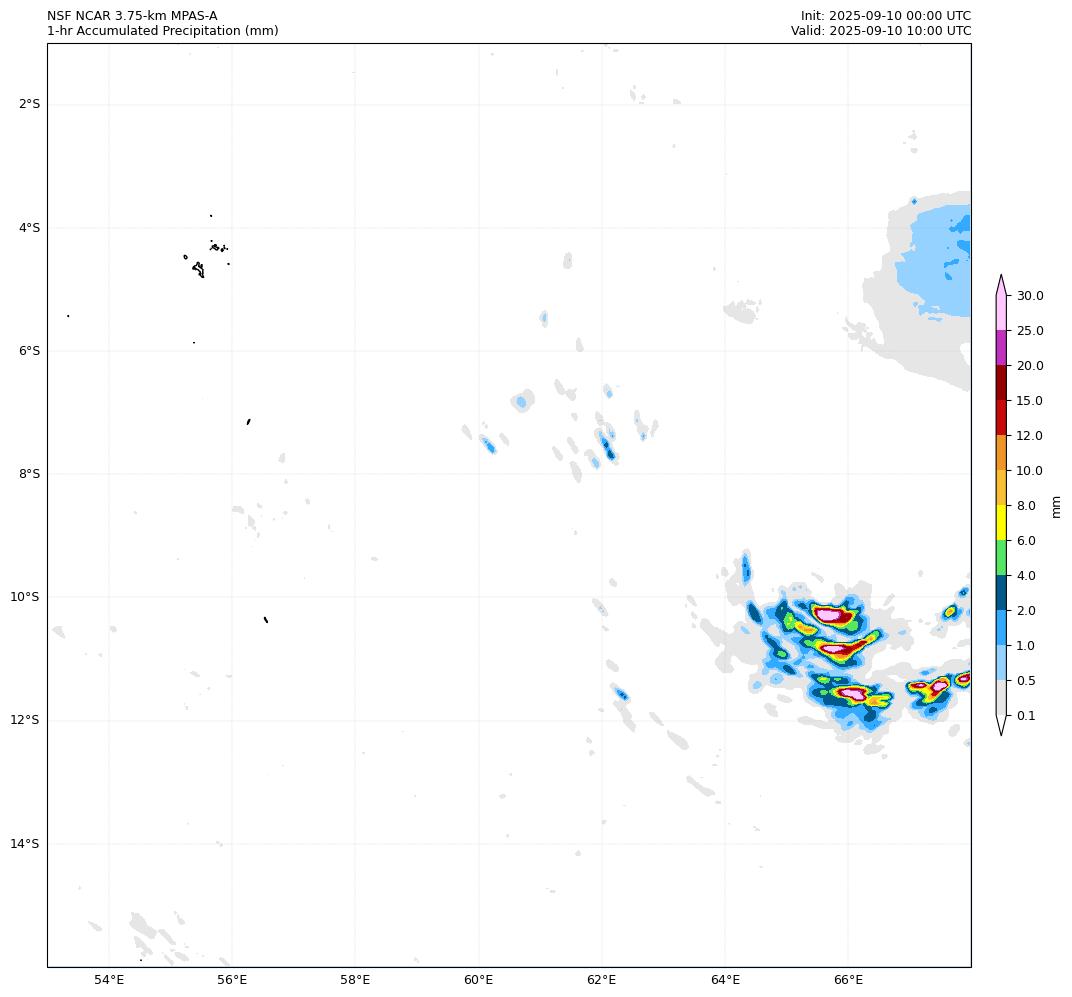Click the 10°S latitude axis label
The height and width of the screenshot is (997, 1072).
29,597
